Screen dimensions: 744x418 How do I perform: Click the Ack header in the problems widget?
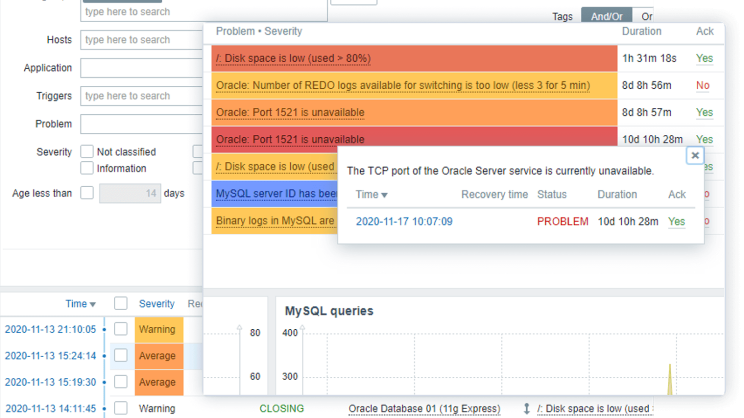point(705,31)
